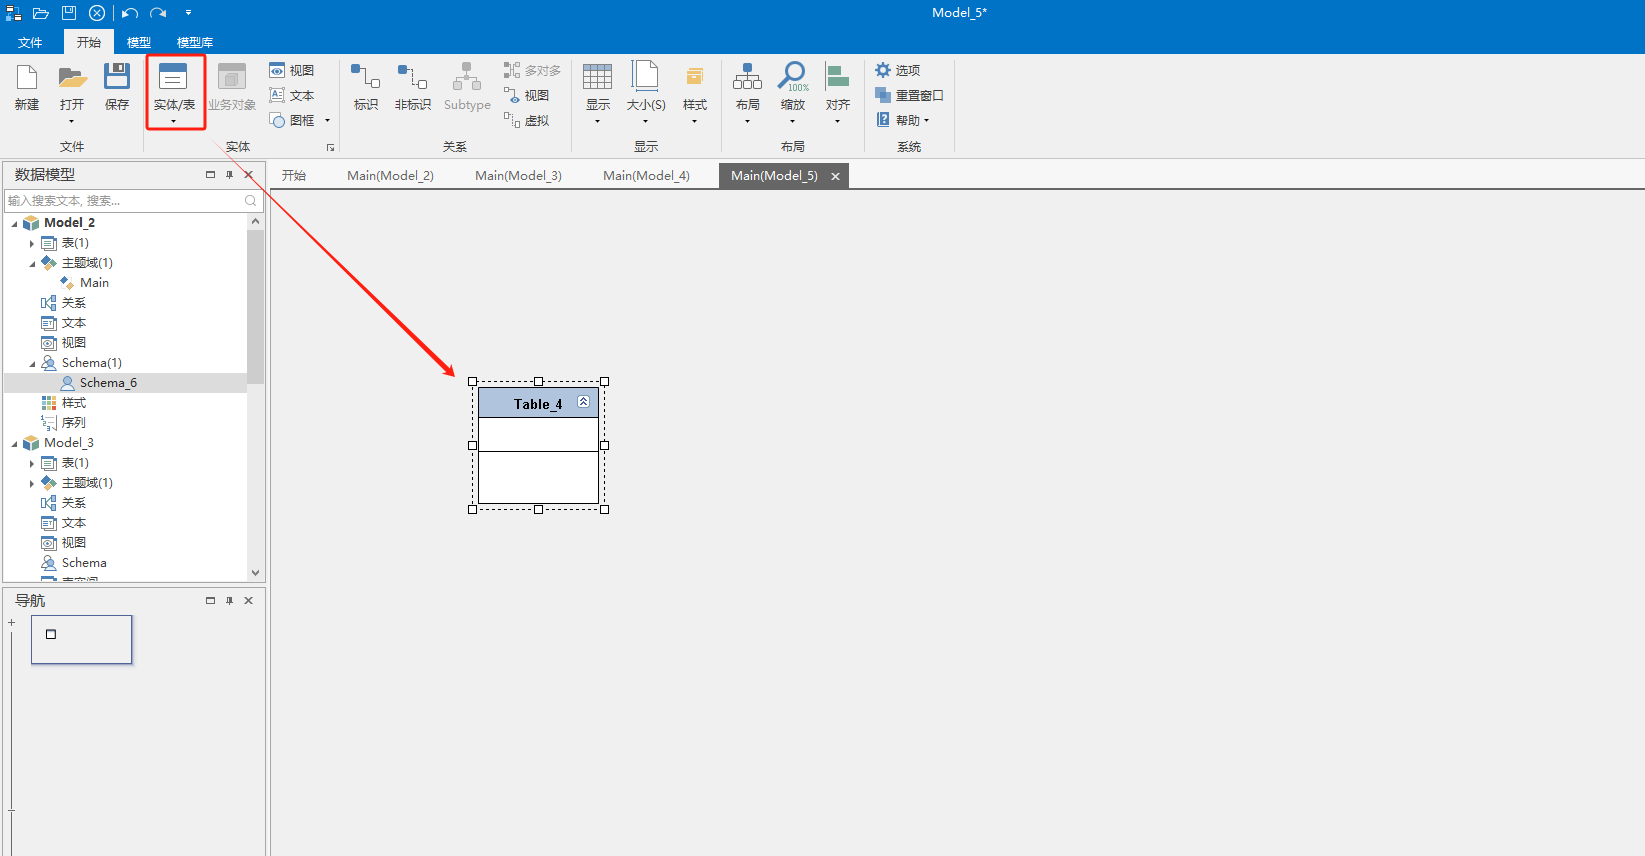The image size is (1645, 856).
Task: Open the 图框 frame dropdown arrow
Action: 327,121
